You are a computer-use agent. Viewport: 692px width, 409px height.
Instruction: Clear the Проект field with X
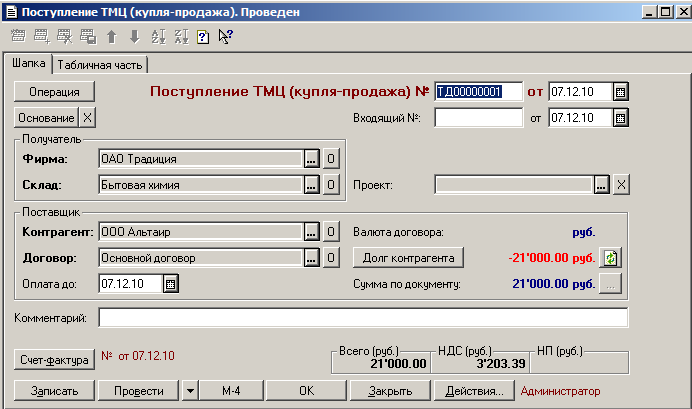[x=620, y=185]
